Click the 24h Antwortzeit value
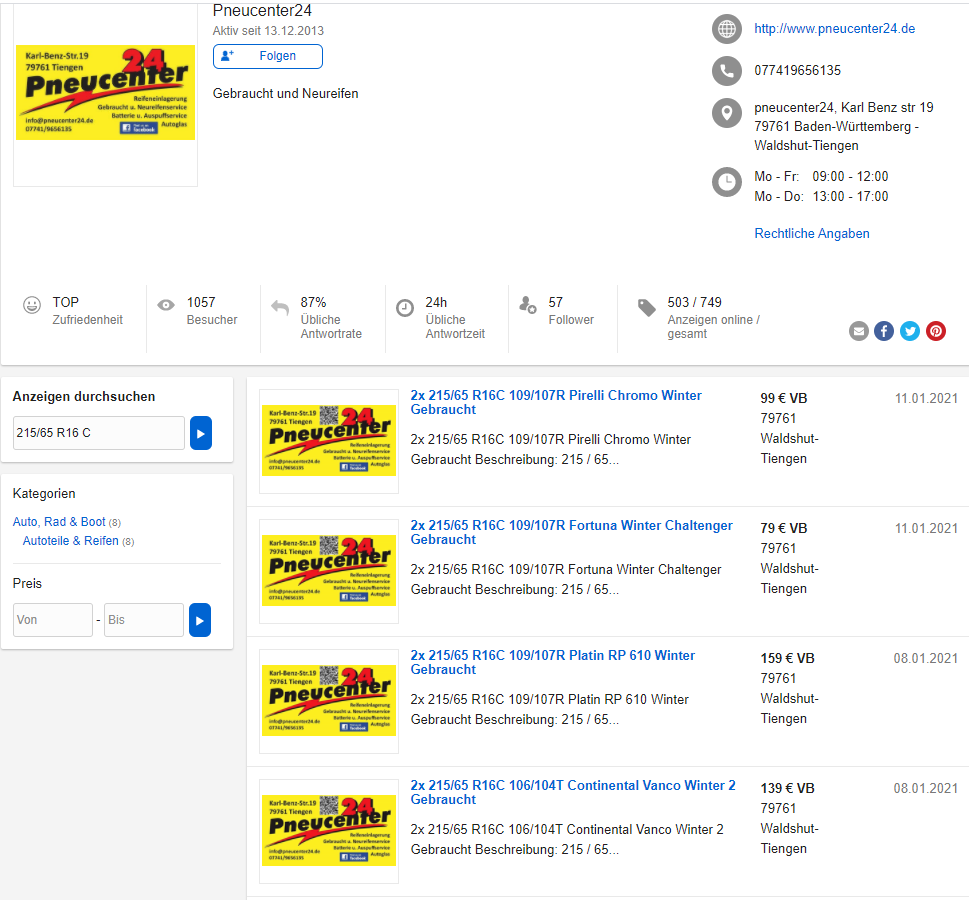Screen dimensions: 969x900 pyautogui.click(x=436, y=302)
